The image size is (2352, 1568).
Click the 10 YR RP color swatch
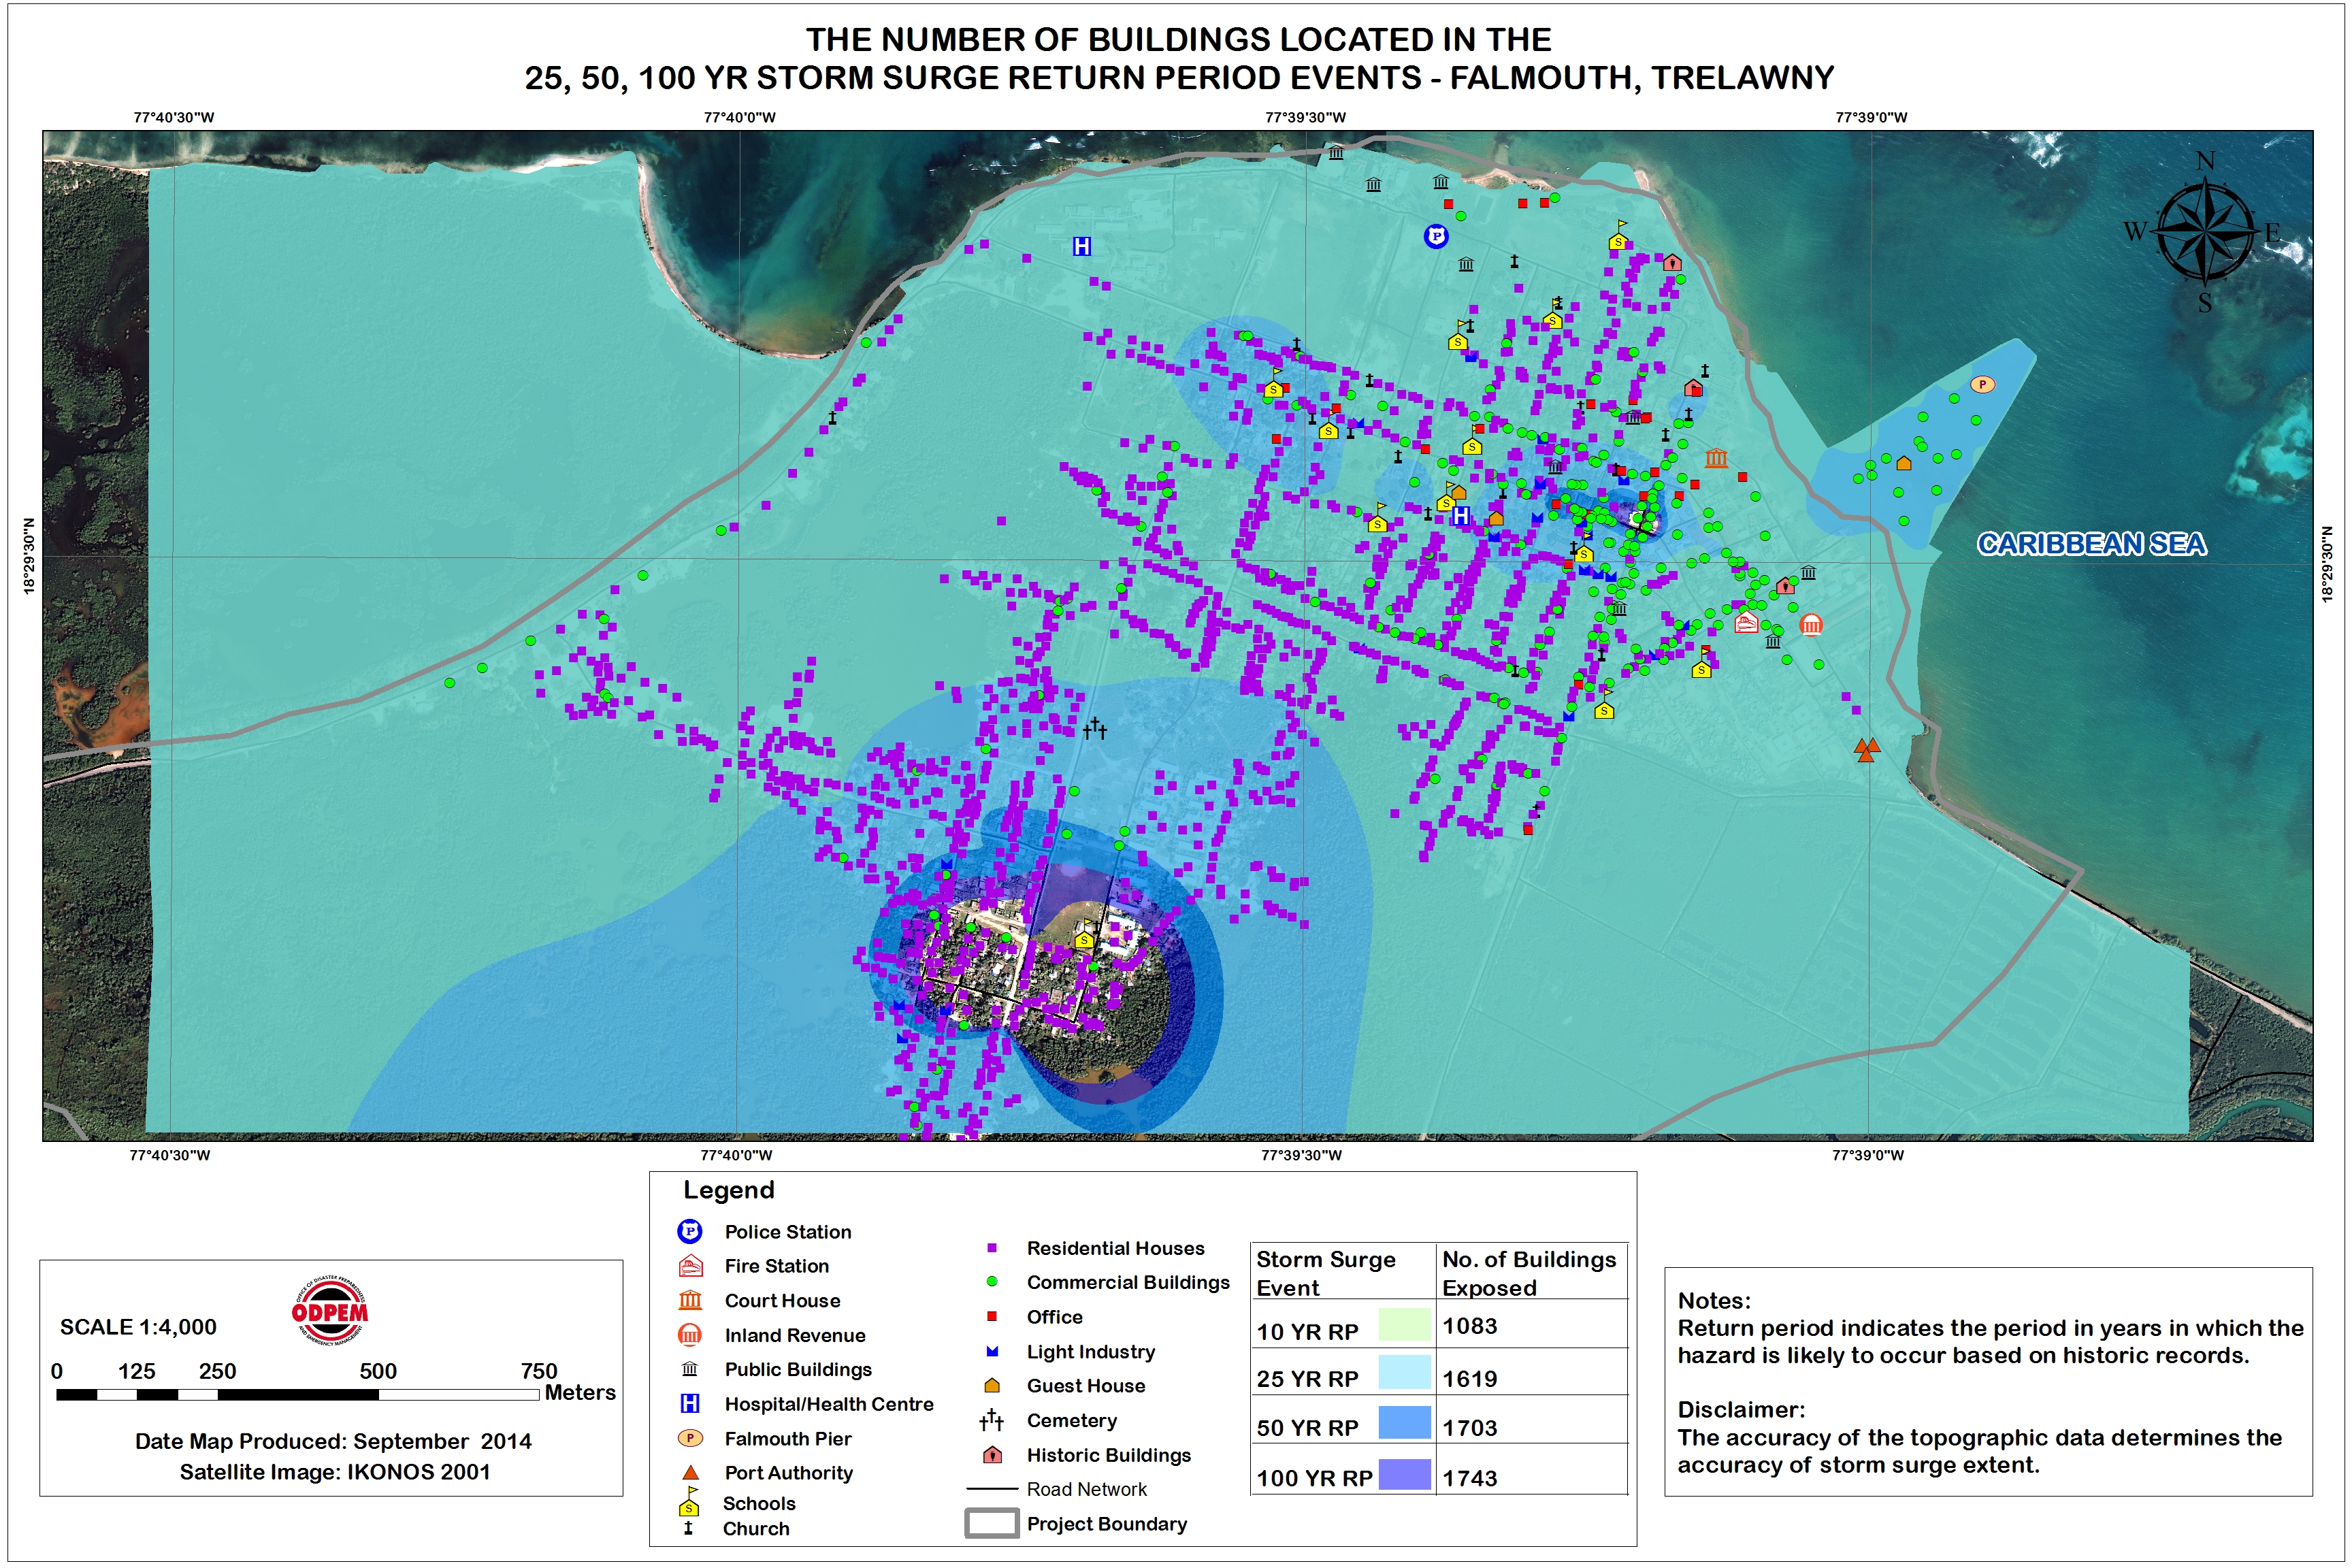[1404, 1325]
